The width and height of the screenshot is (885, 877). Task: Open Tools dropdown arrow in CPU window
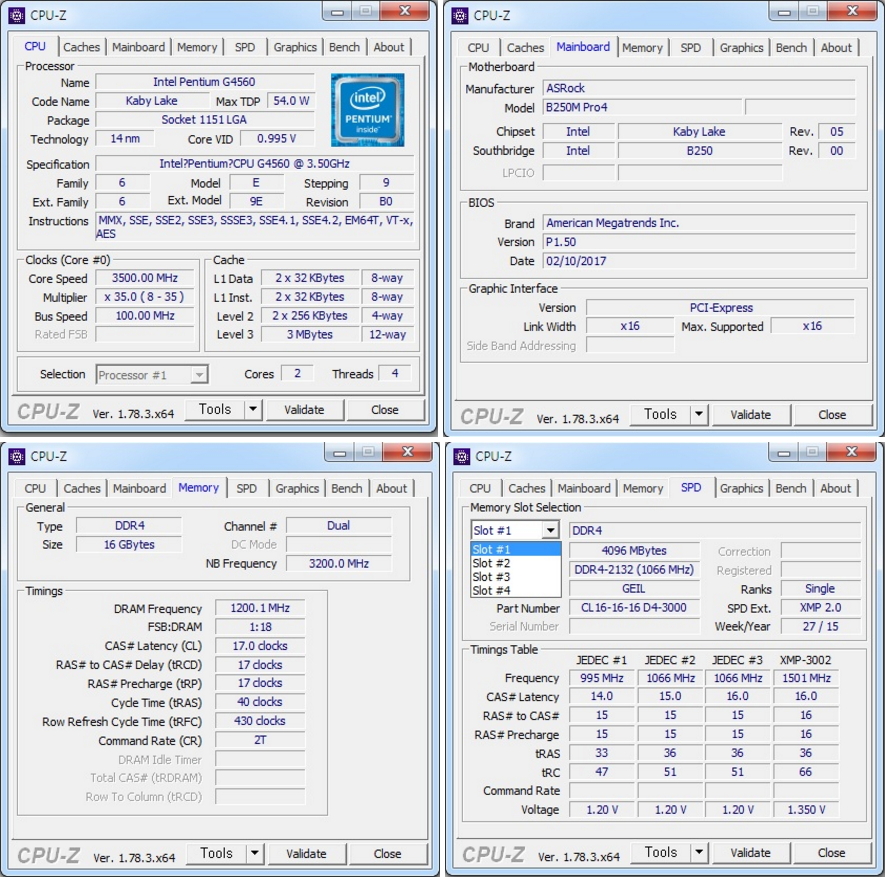(253, 409)
